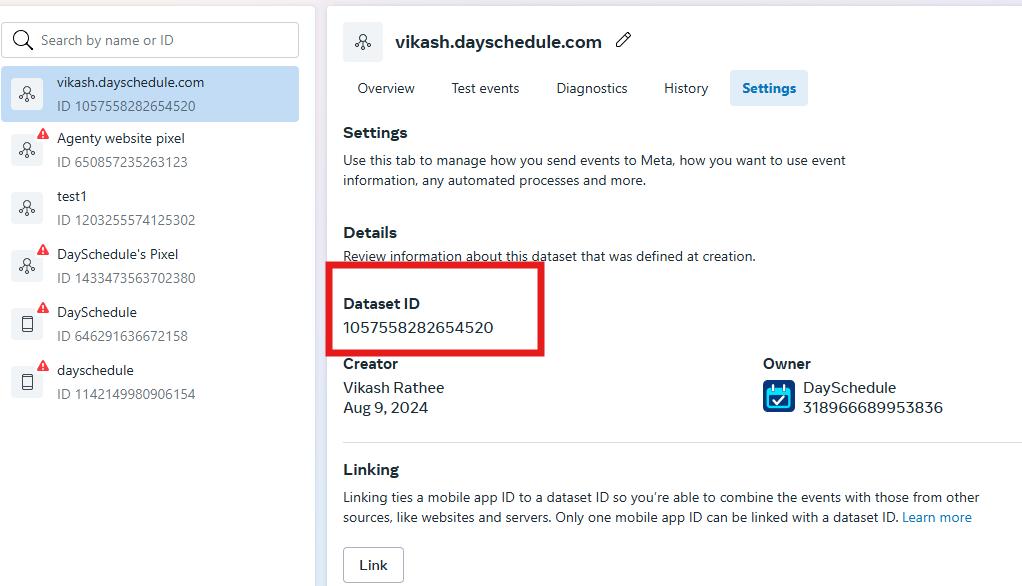Viewport: 1022px width, 586px height.
Task: Select DaySchedule's Pixel dataset
Action: pos(150,266)
